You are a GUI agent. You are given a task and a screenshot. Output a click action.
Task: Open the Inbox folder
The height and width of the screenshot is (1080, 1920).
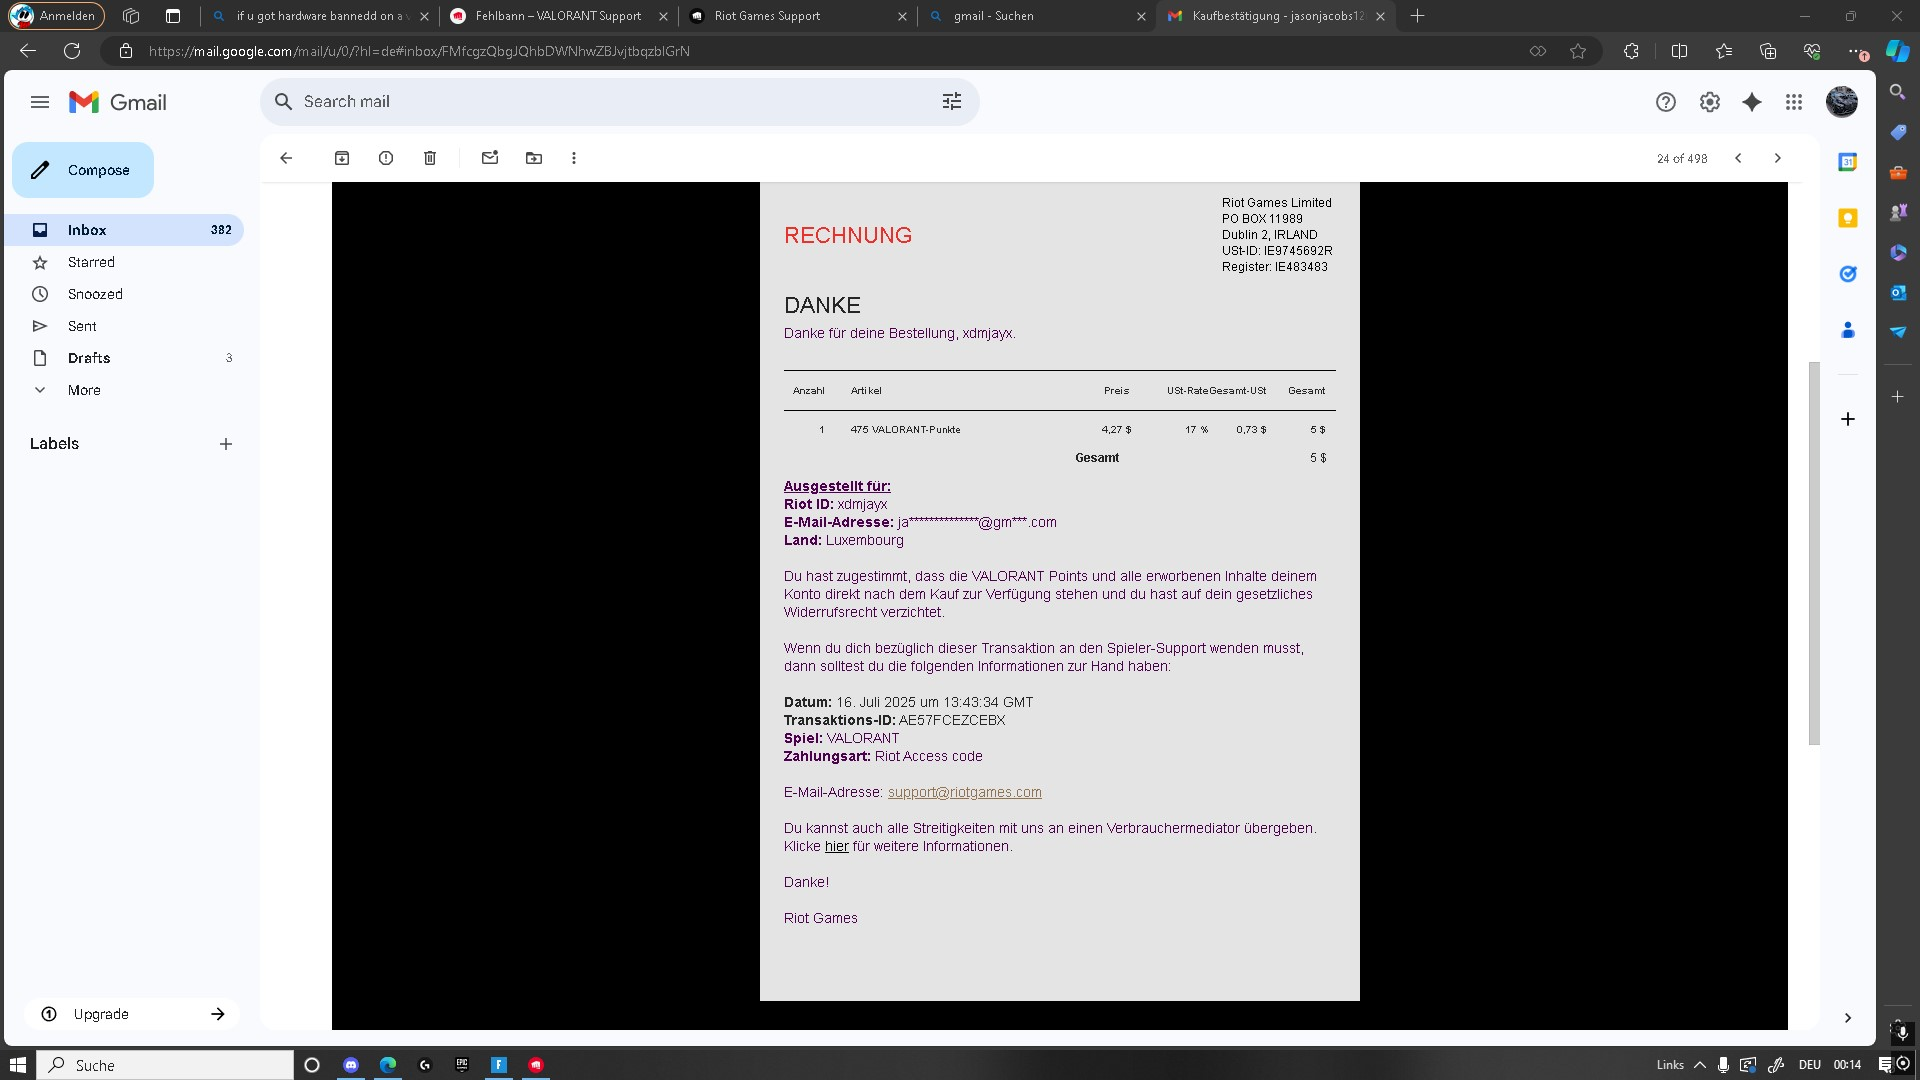124,230
